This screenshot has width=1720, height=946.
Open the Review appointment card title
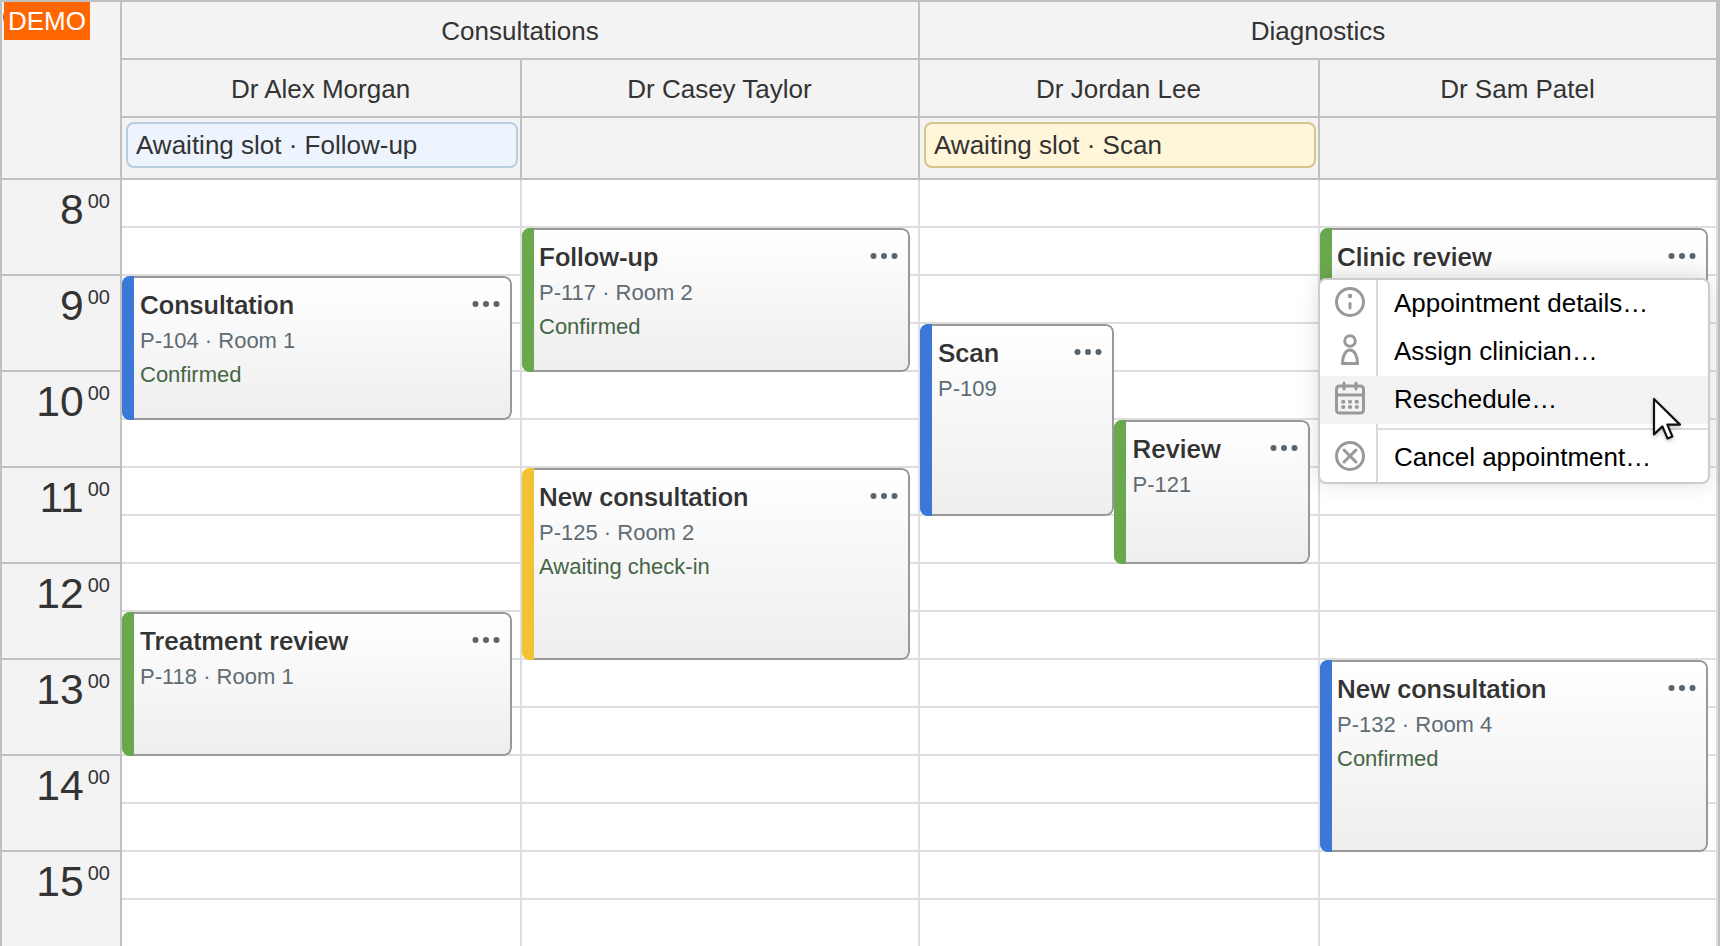[1176, 449]
